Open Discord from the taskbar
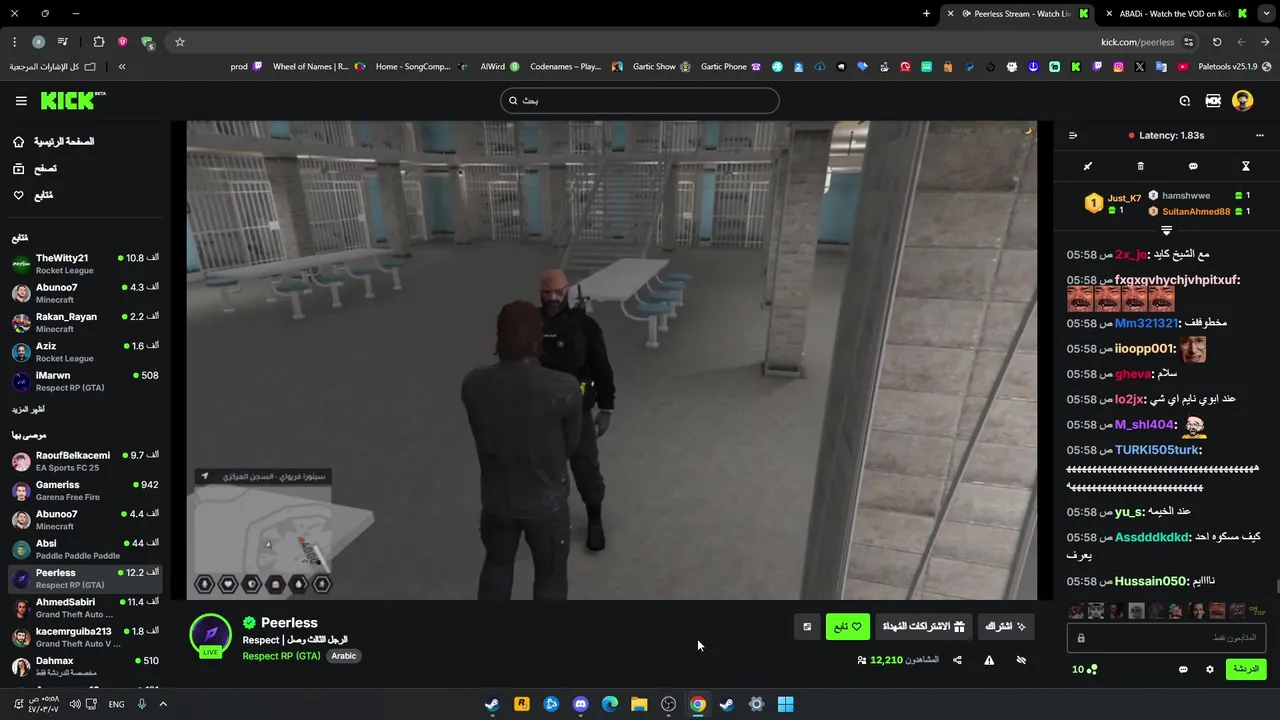 coord(580,704)
